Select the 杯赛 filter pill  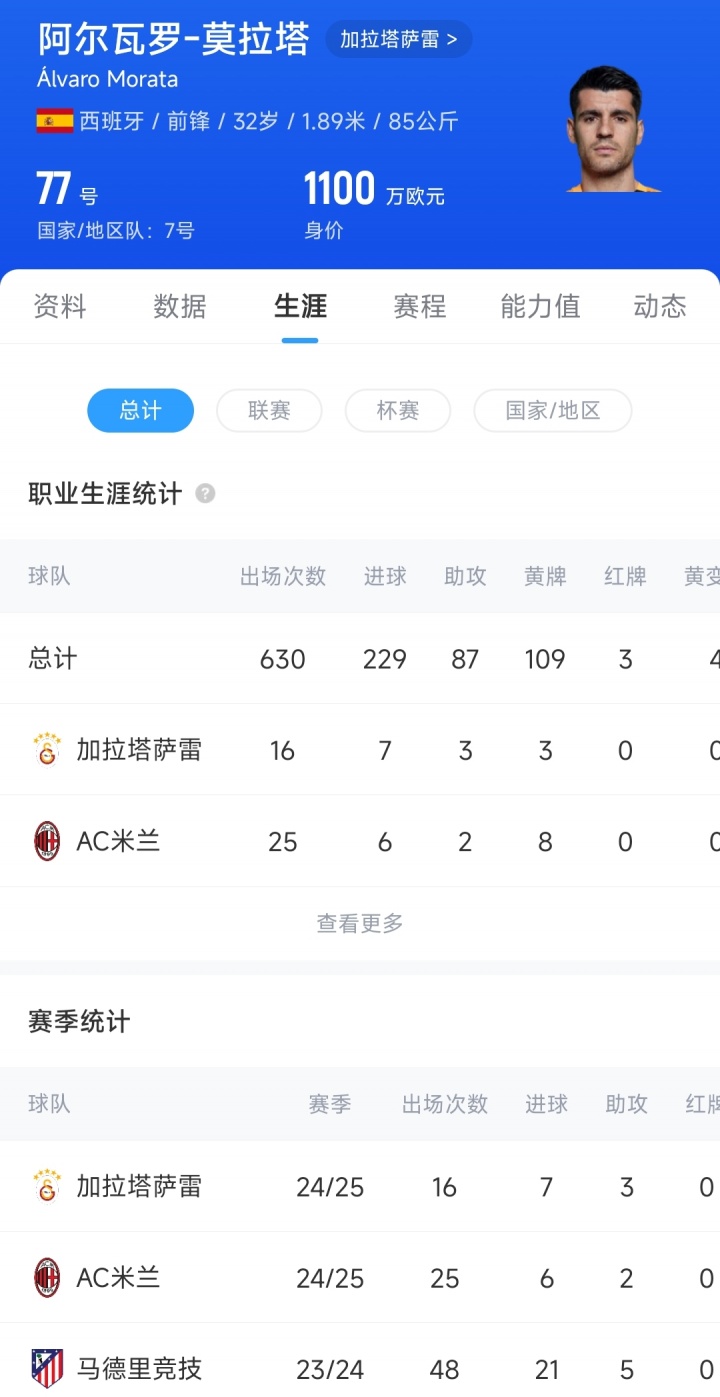pos(397,411)
